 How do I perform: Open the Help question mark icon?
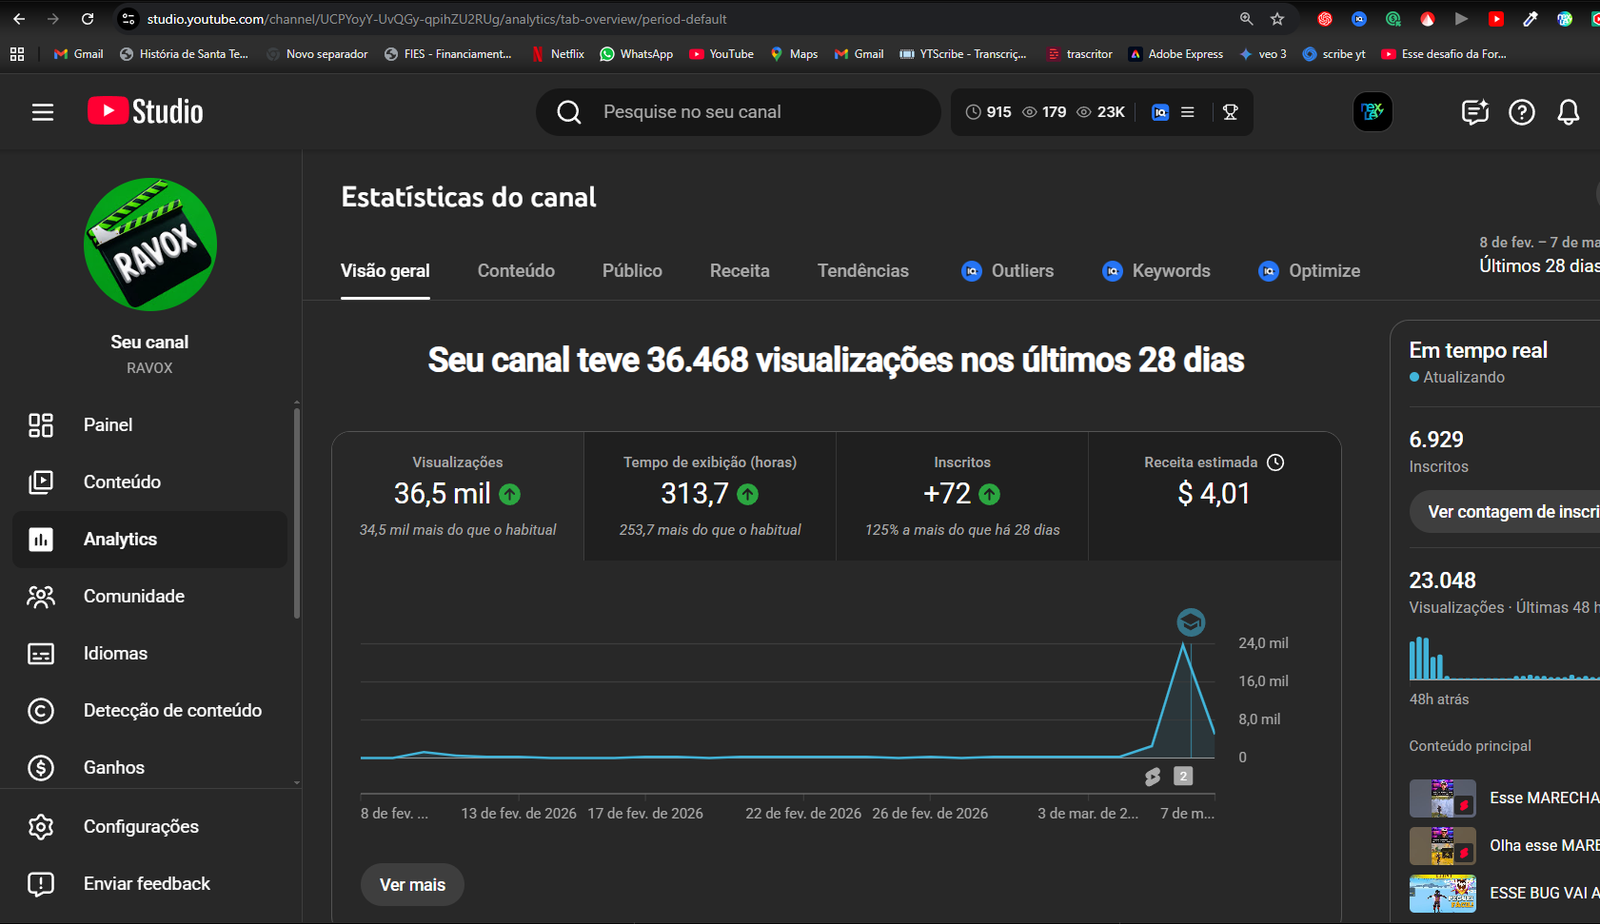tap(1522, 112)
